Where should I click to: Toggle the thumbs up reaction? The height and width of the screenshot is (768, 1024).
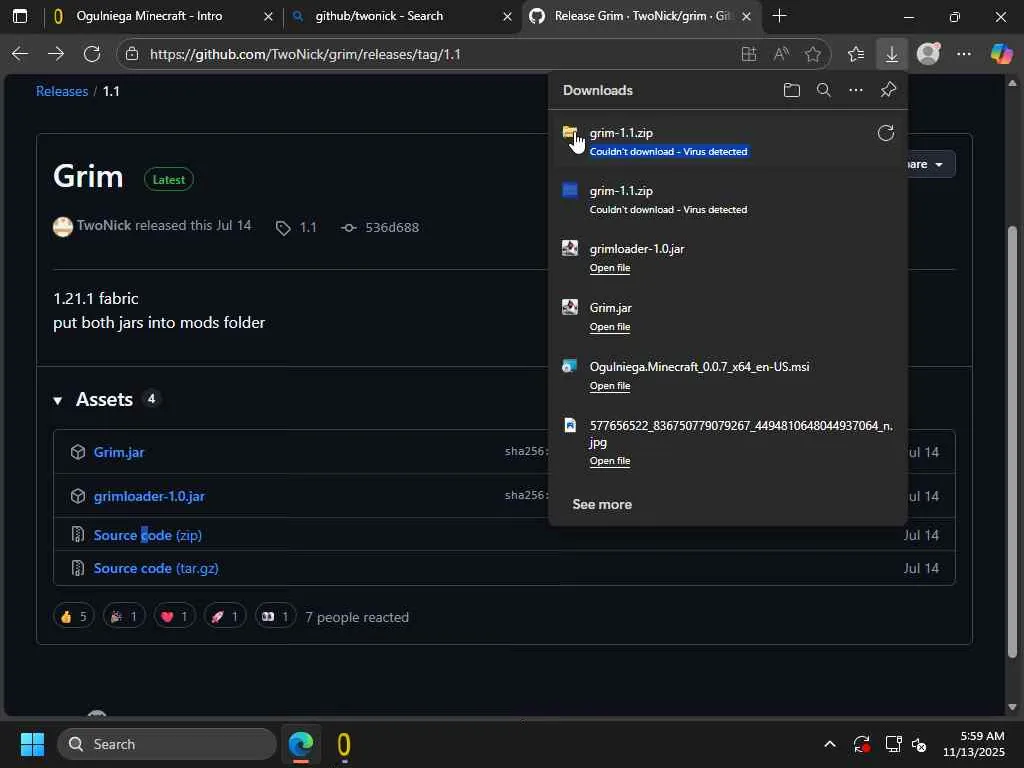73,616
